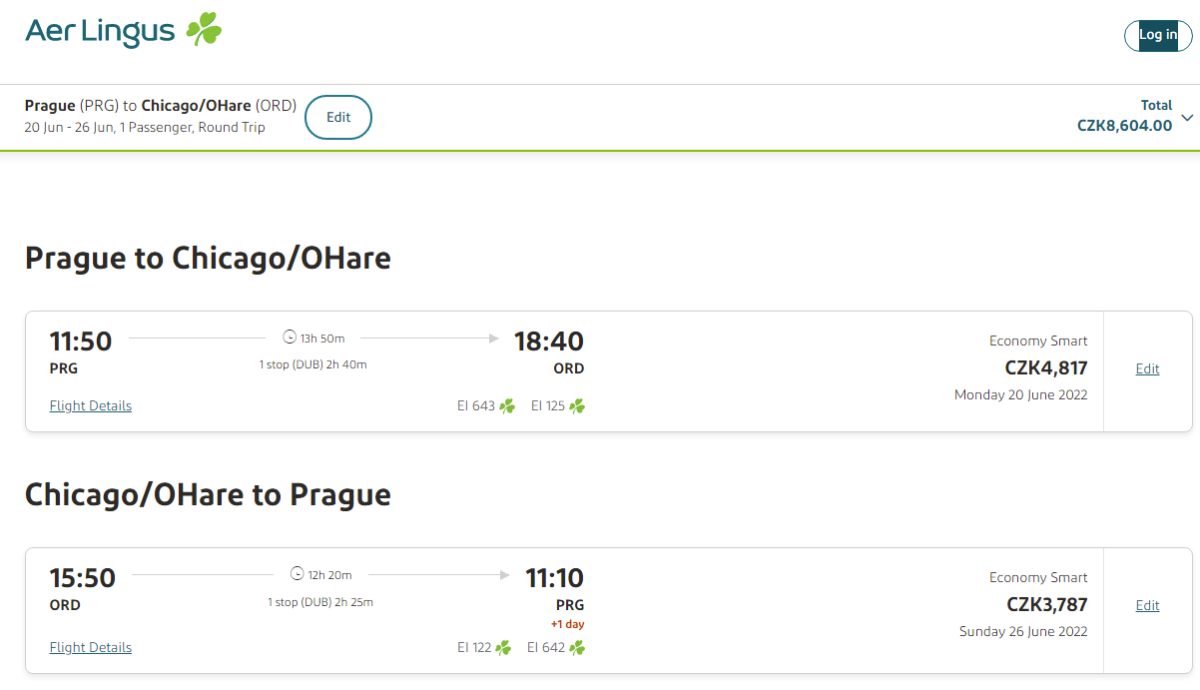The width and height of the screenshot is (1200, 690).
Task: Click the Aer Lingus shamrock logo
Action: coord(204,30)
